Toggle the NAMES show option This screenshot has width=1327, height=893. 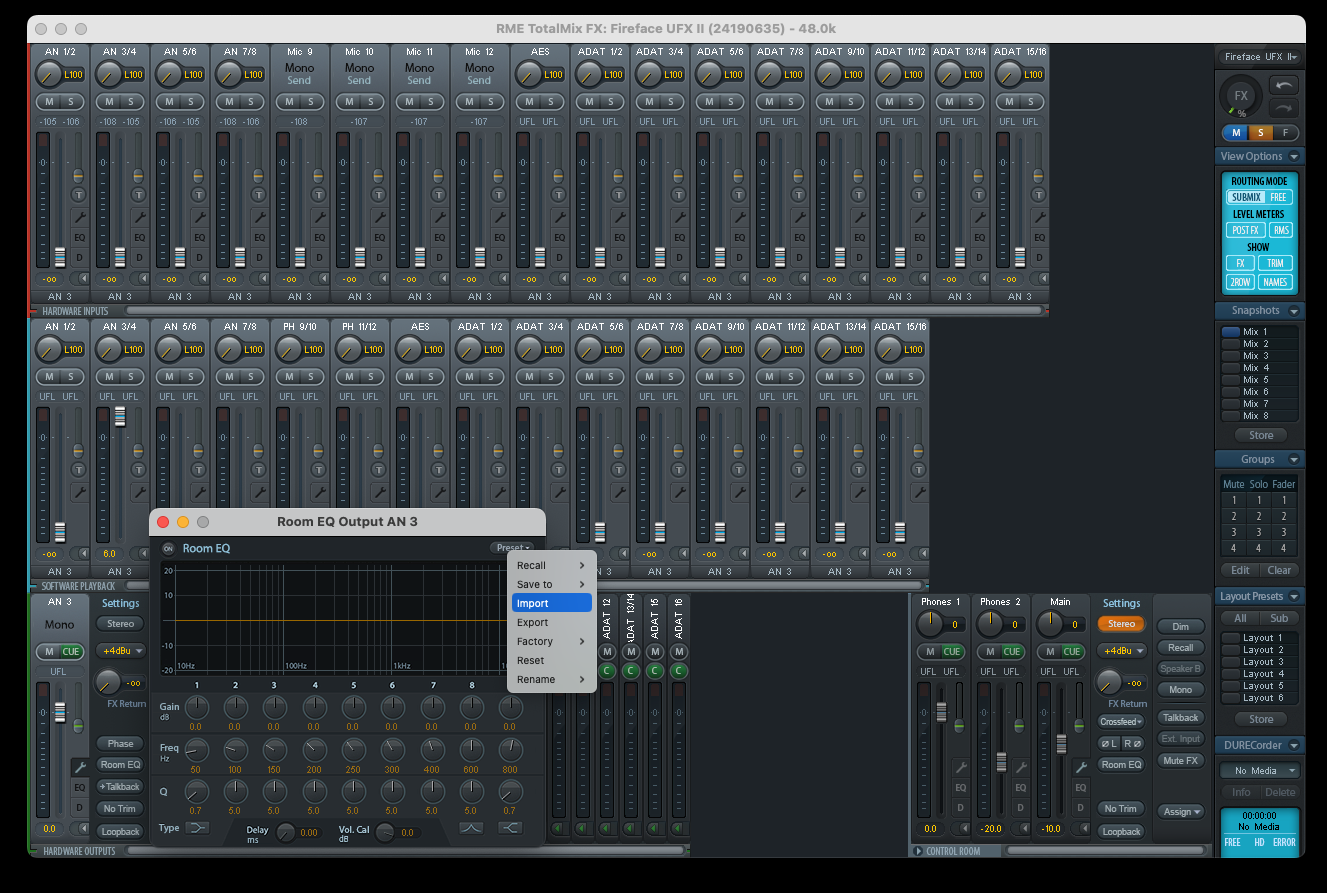[x=1275, y=282]
